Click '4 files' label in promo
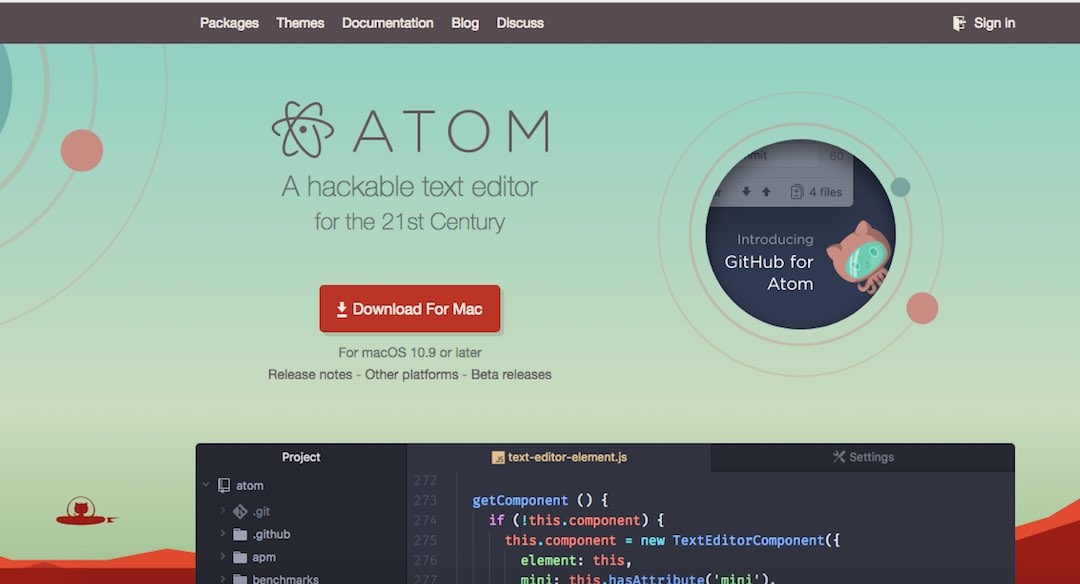The image size is (1080, 584). pos(826,192)
